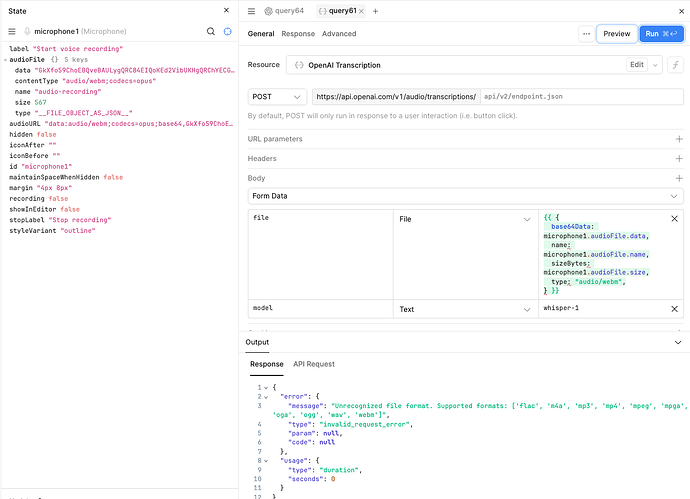Switch to the query64 tab
The image size is (690, 499).
(284, 11)
